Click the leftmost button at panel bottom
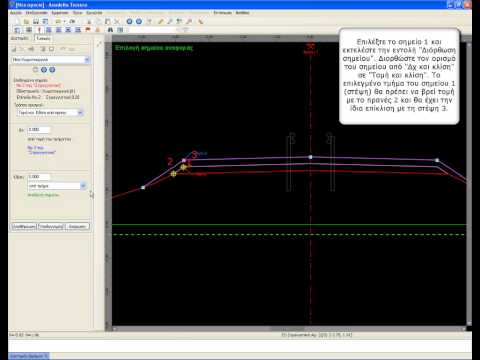Viewport: 480px width, 360px height. (x=24, y=227)
